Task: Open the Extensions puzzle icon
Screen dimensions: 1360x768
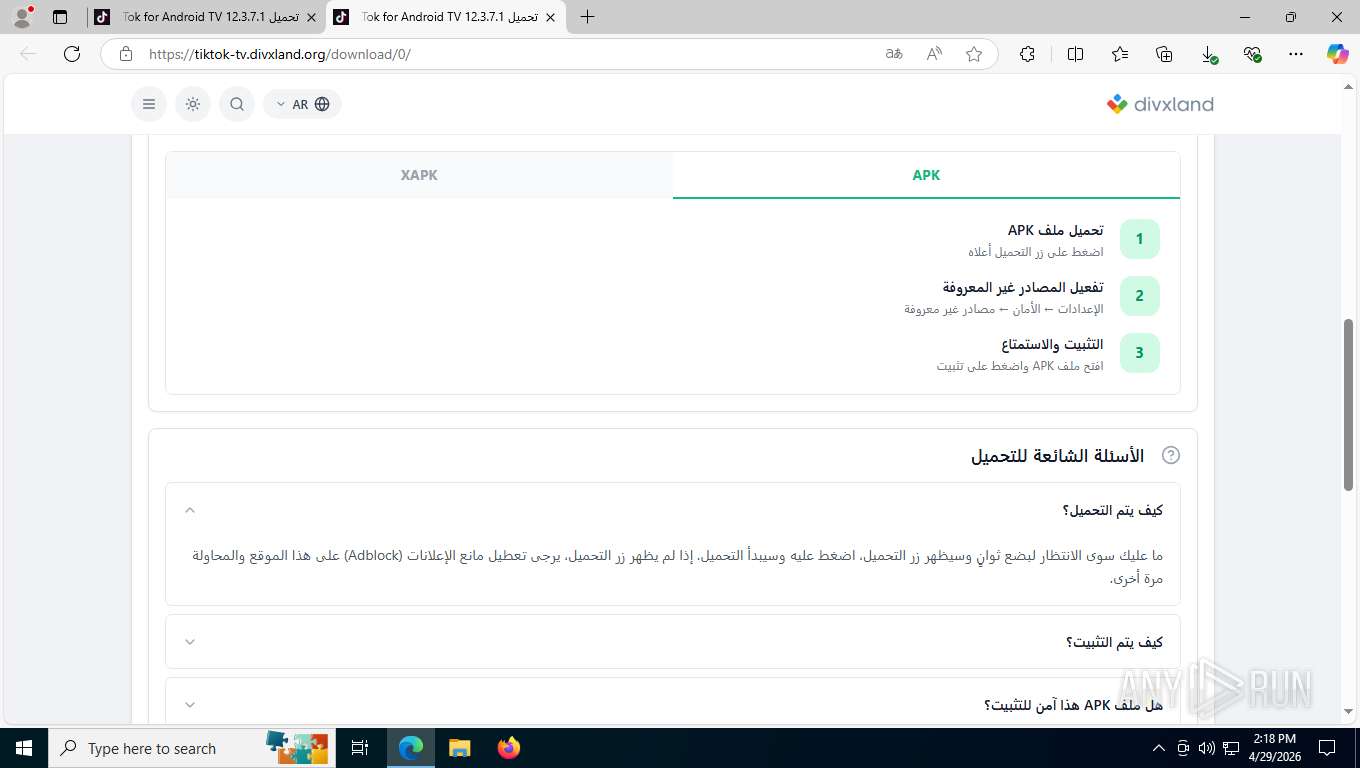Action: coord(1027,54)
